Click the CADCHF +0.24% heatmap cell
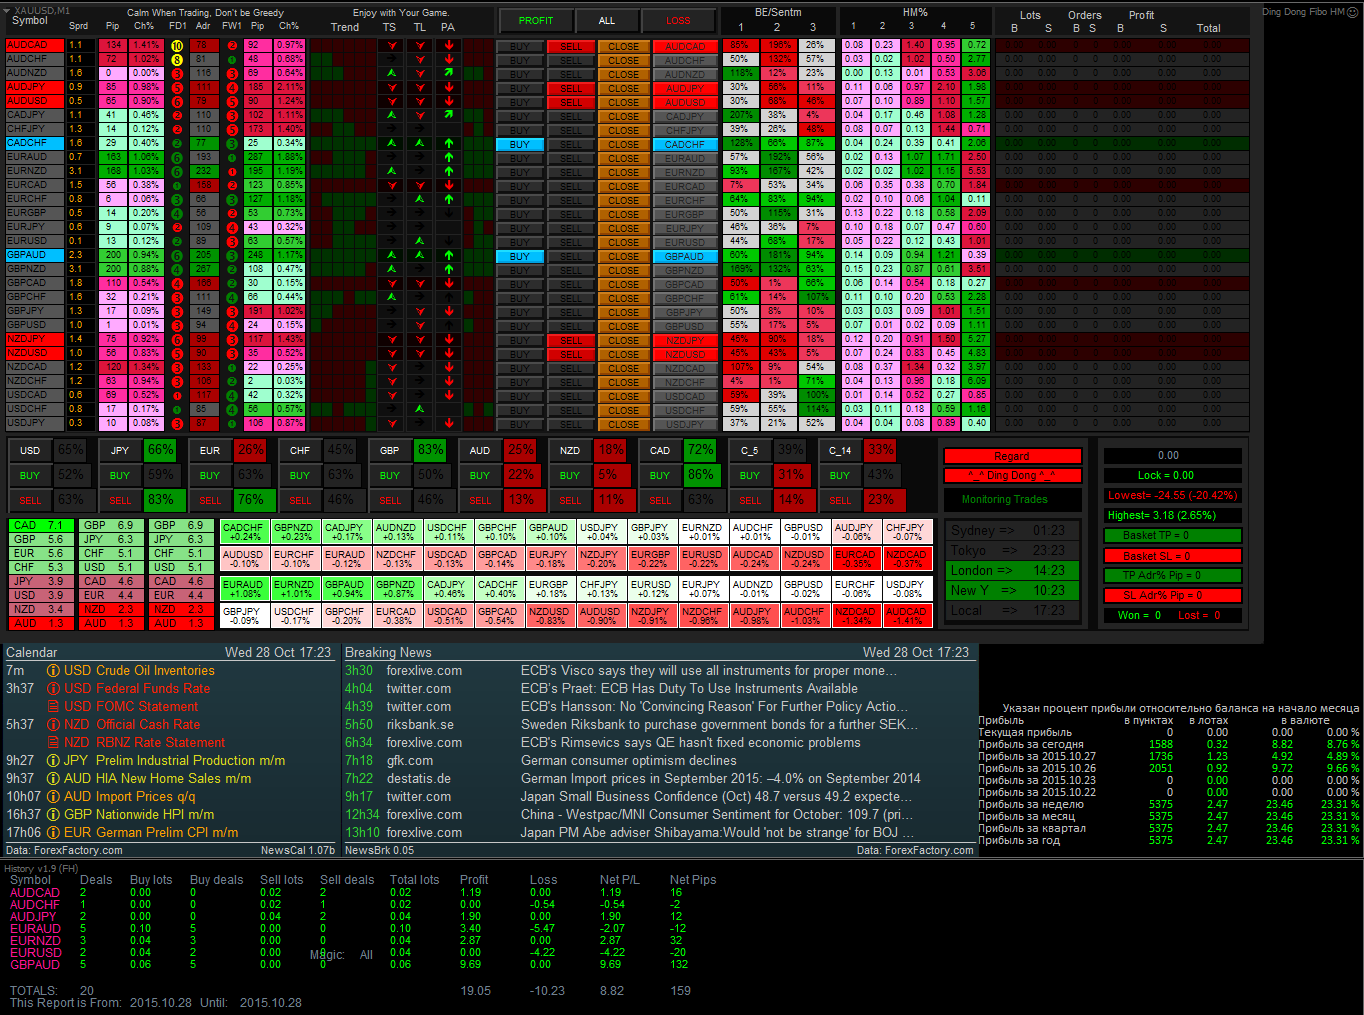The image size is (1364, 1015). [x=244, y=532]
